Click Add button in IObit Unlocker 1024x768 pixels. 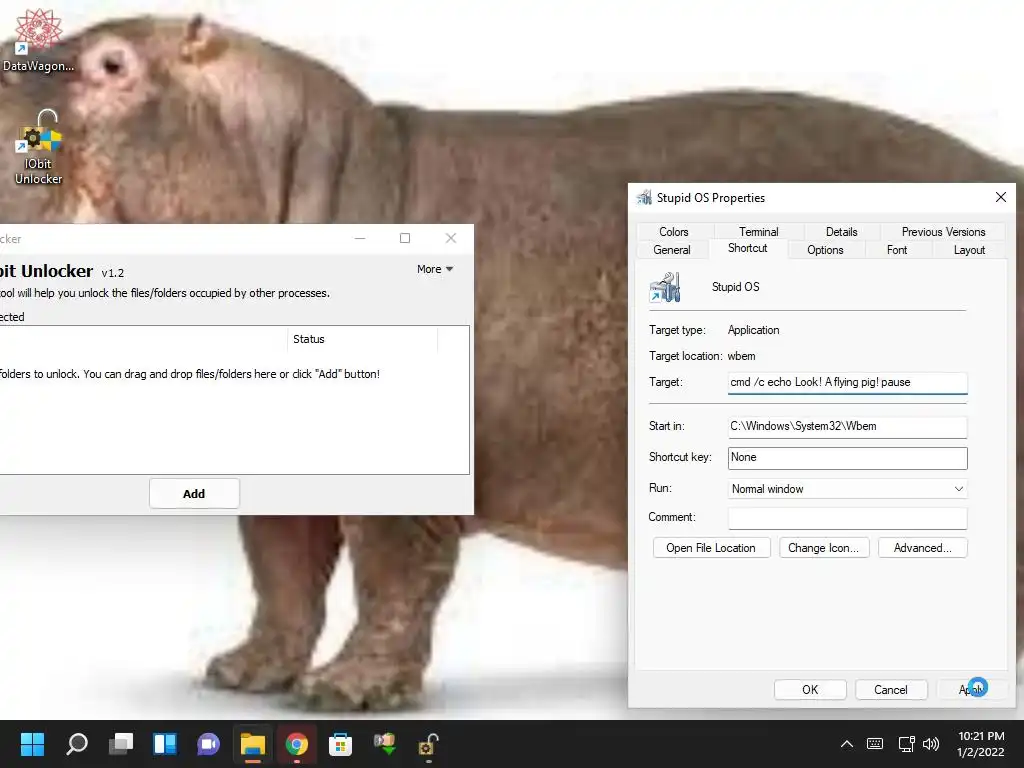coord(194,494)
